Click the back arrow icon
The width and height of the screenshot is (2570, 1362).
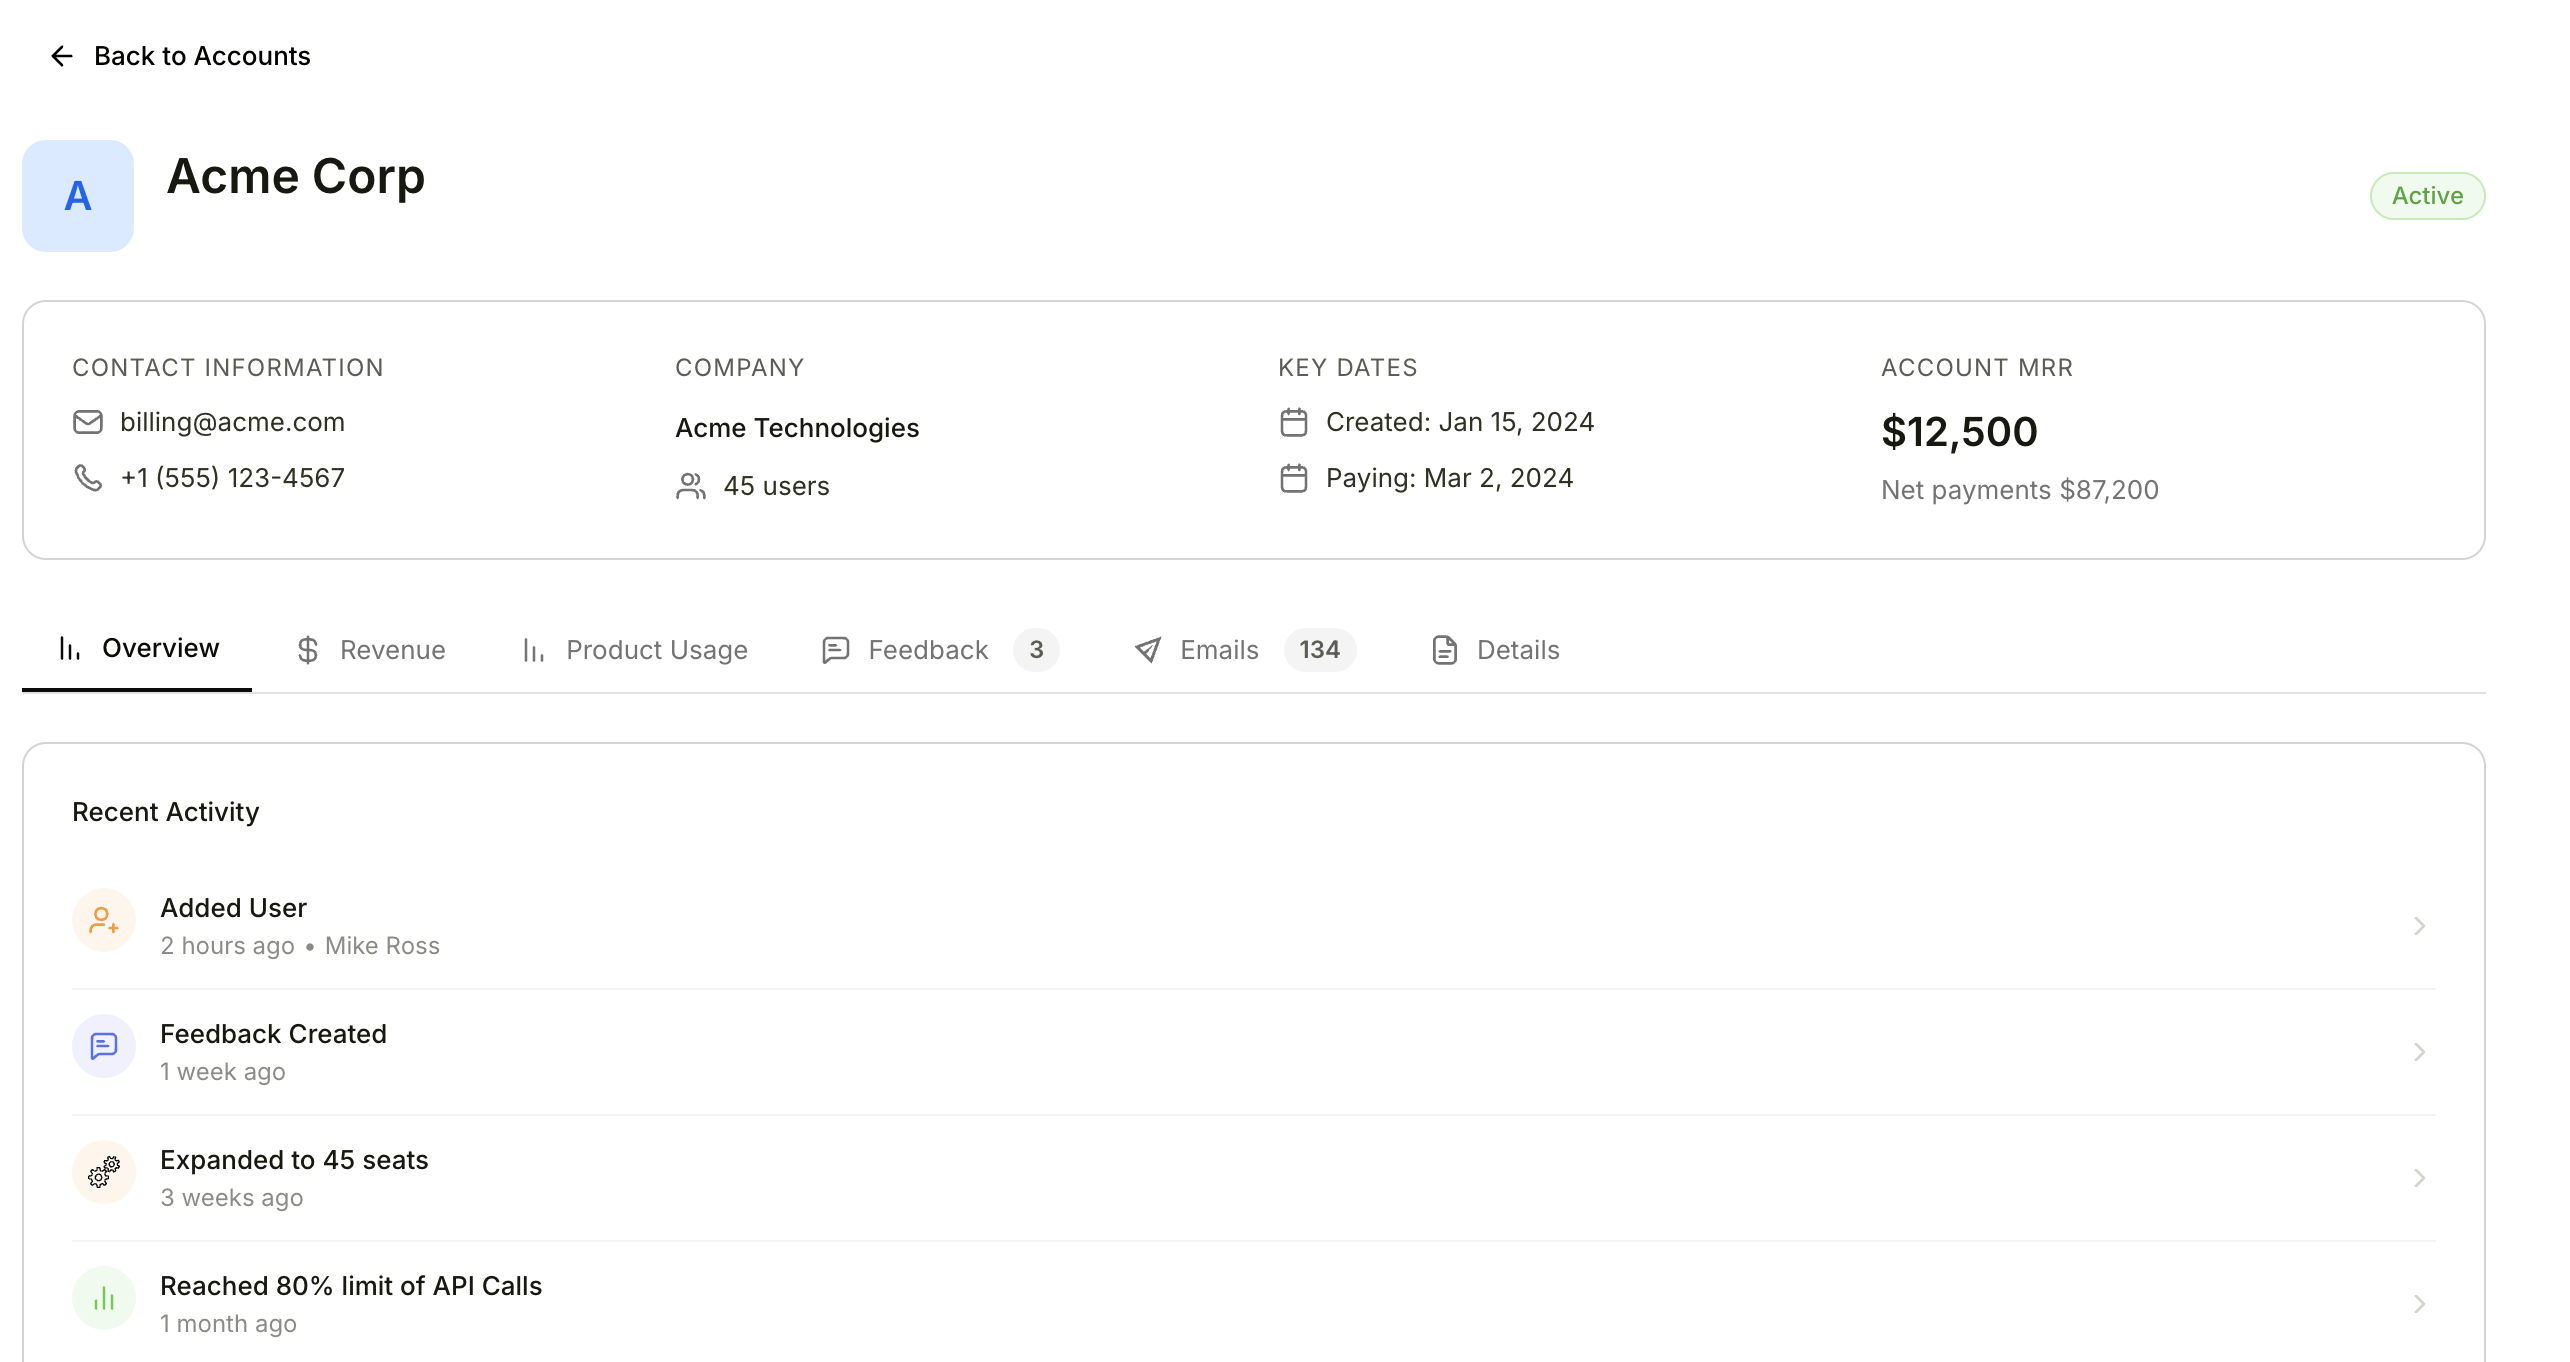coord(62,56)
